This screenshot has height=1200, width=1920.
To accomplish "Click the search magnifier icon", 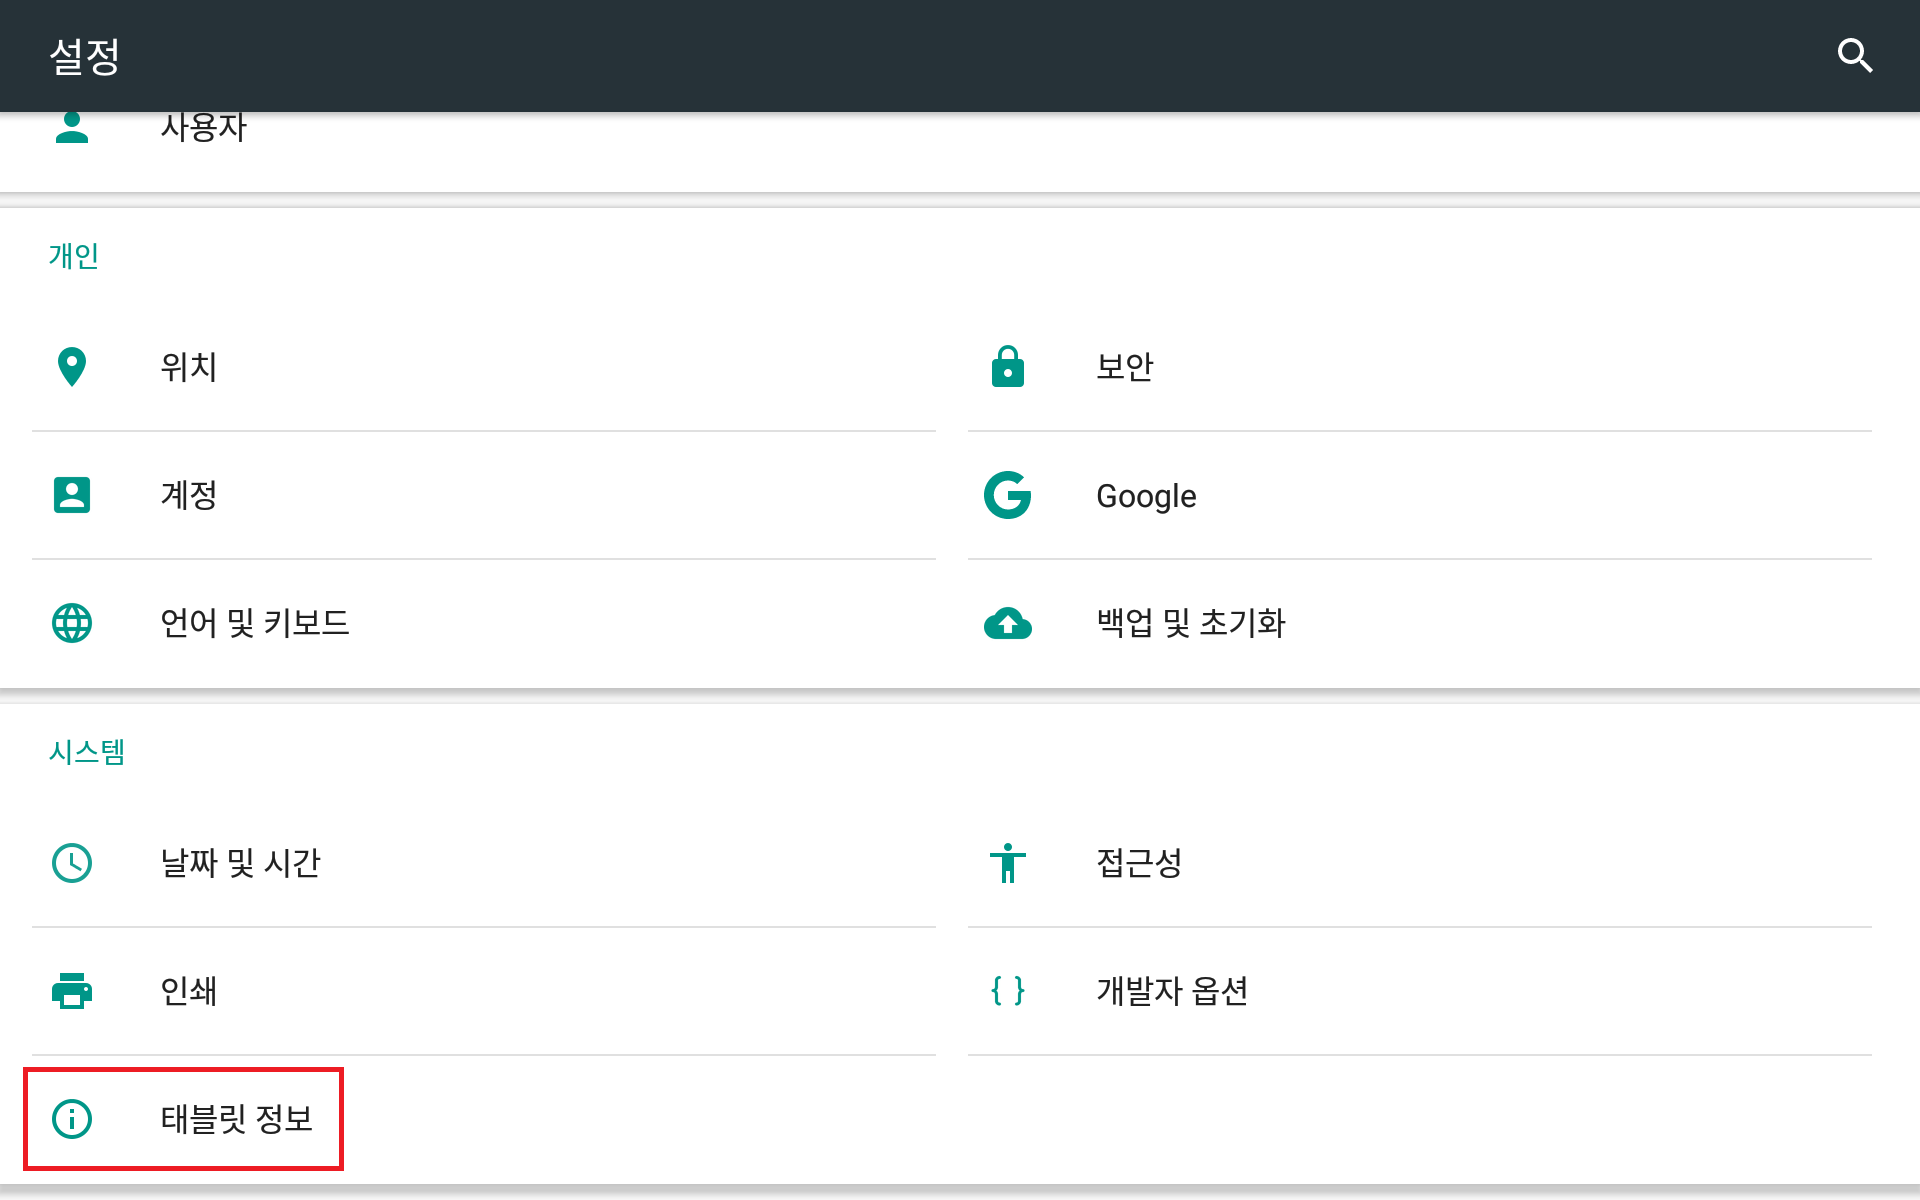I will coord(1854,56).
